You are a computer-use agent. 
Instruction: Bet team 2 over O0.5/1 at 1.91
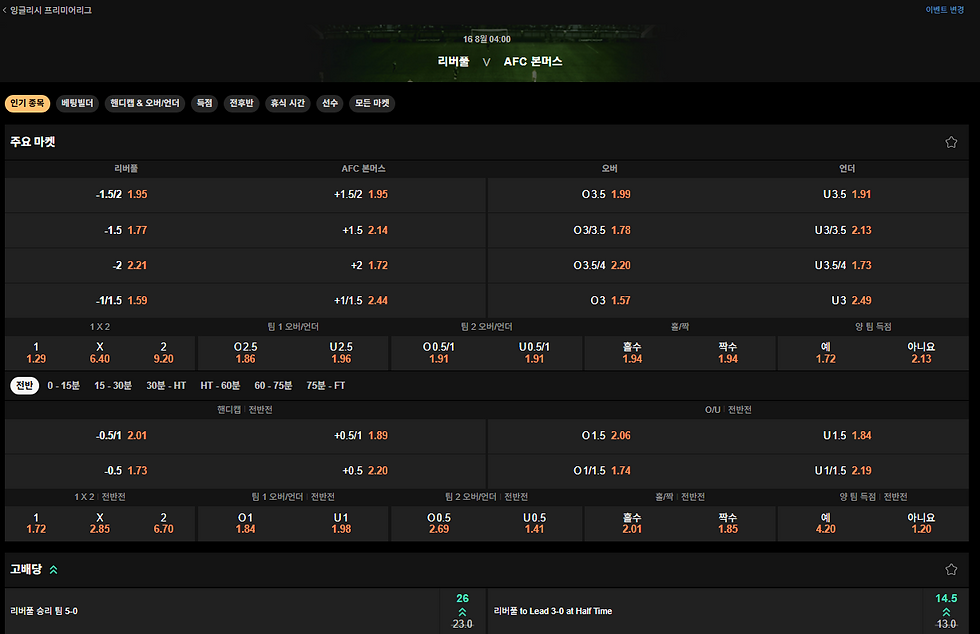(439, 353)
